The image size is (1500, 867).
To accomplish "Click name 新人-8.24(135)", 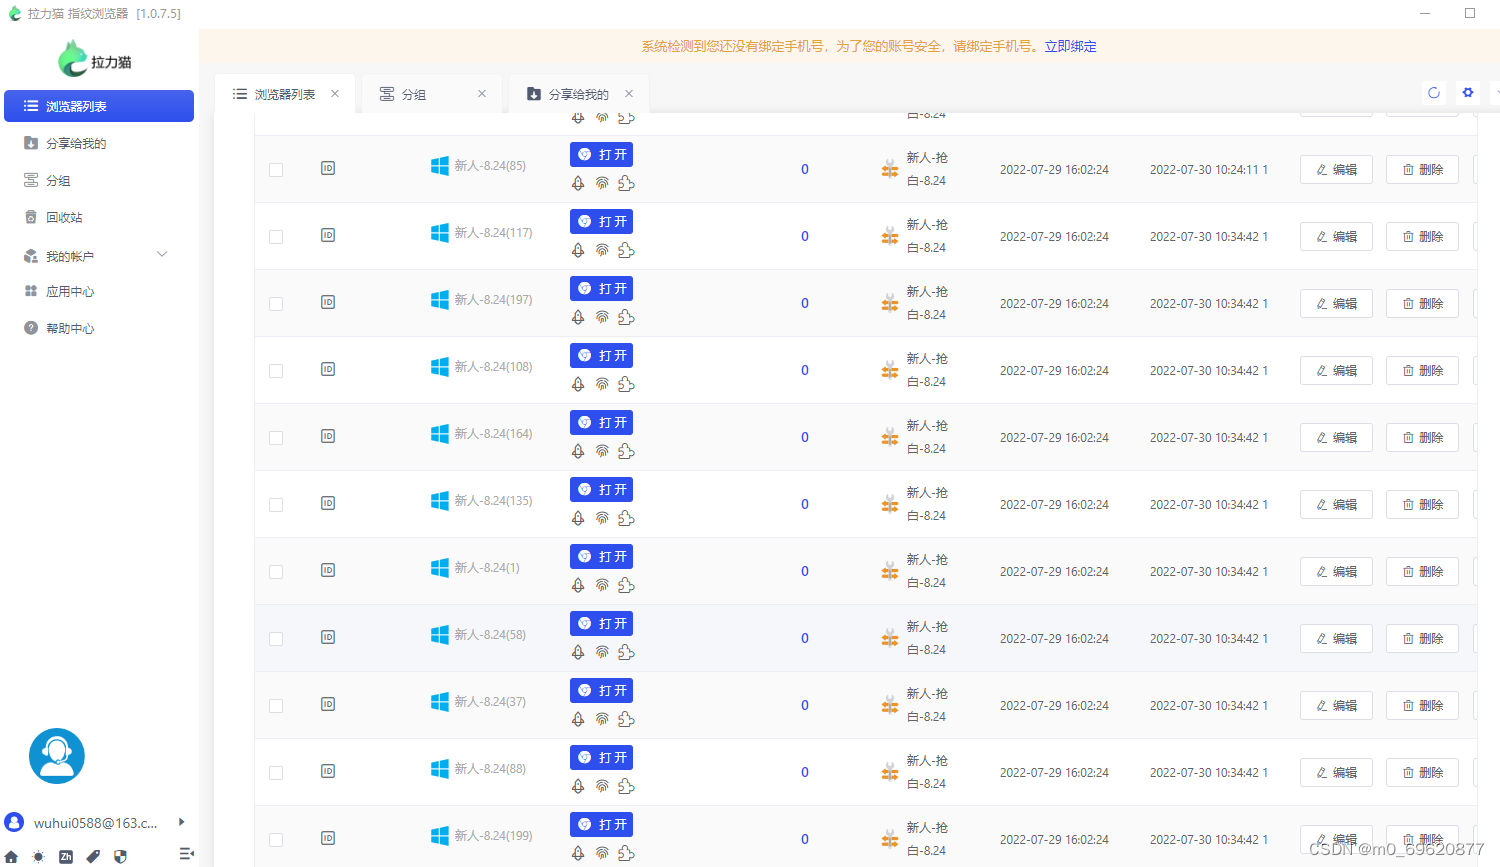I will click(493, 500).
